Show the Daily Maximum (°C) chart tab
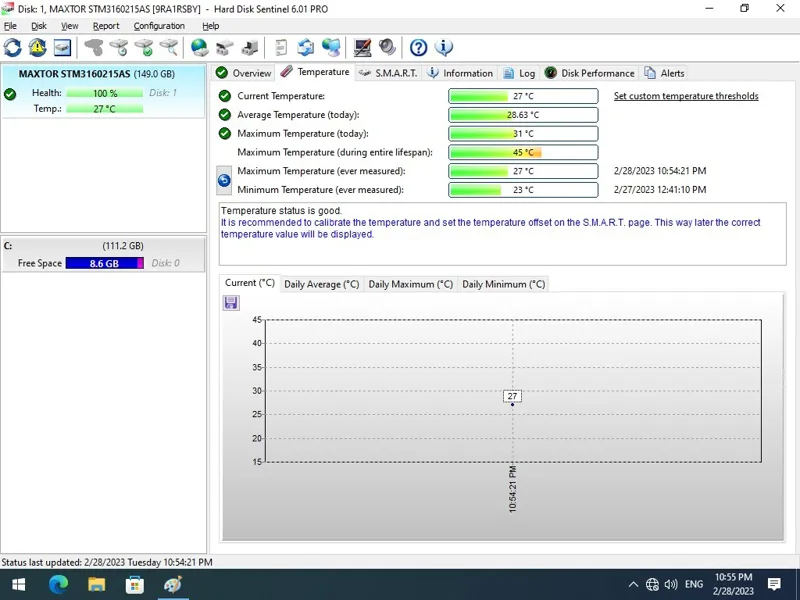 (411, 284)
